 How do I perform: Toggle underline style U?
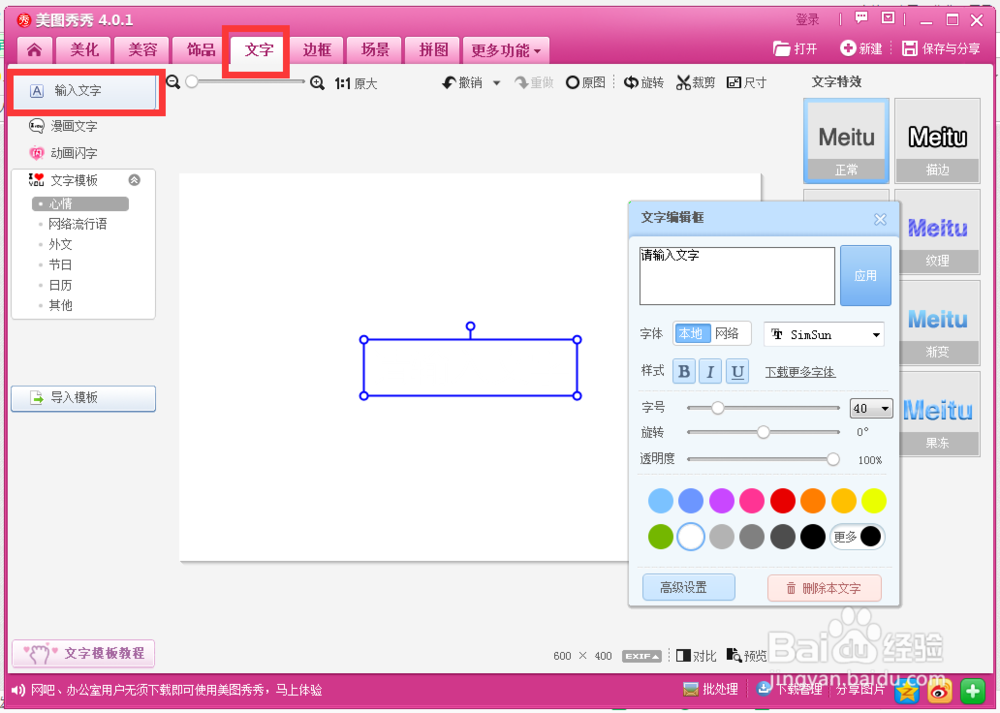(x=737, y=371)
